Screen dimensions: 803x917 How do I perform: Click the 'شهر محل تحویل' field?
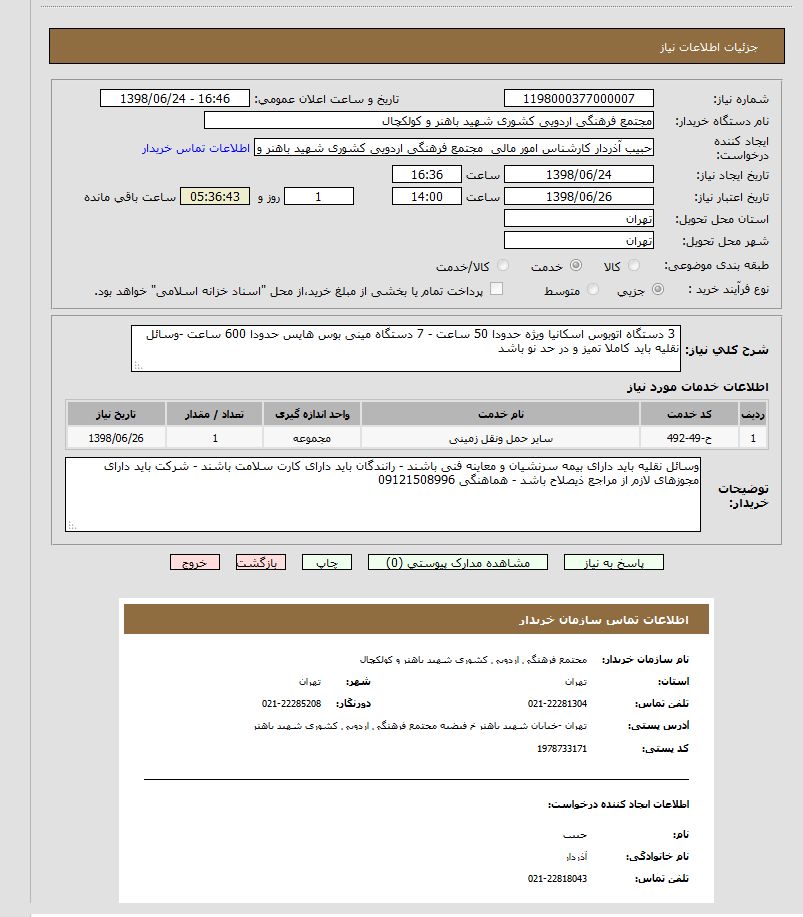579,241
